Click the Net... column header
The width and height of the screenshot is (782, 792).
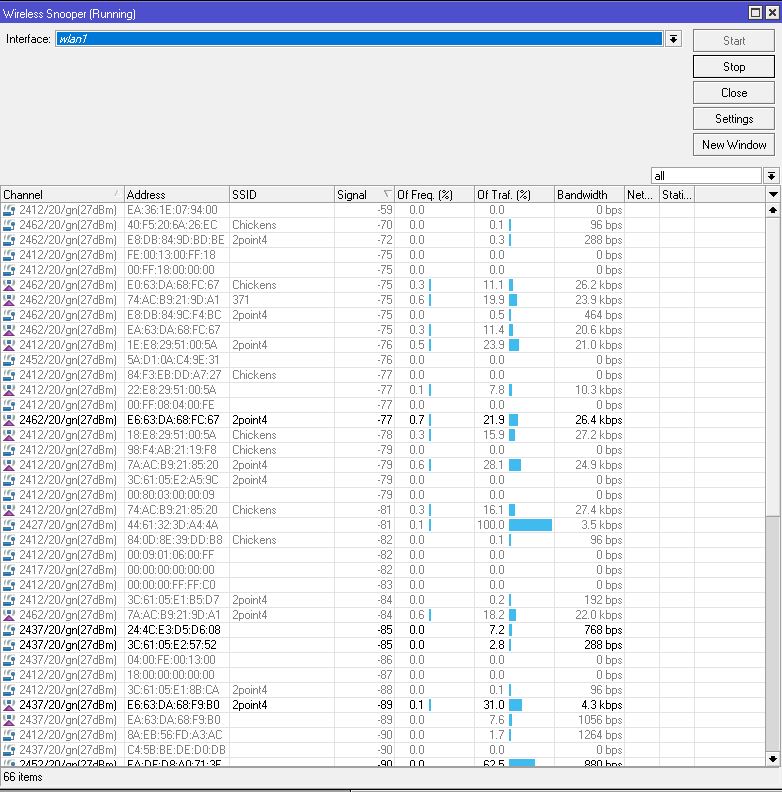[x=642, y=194]
